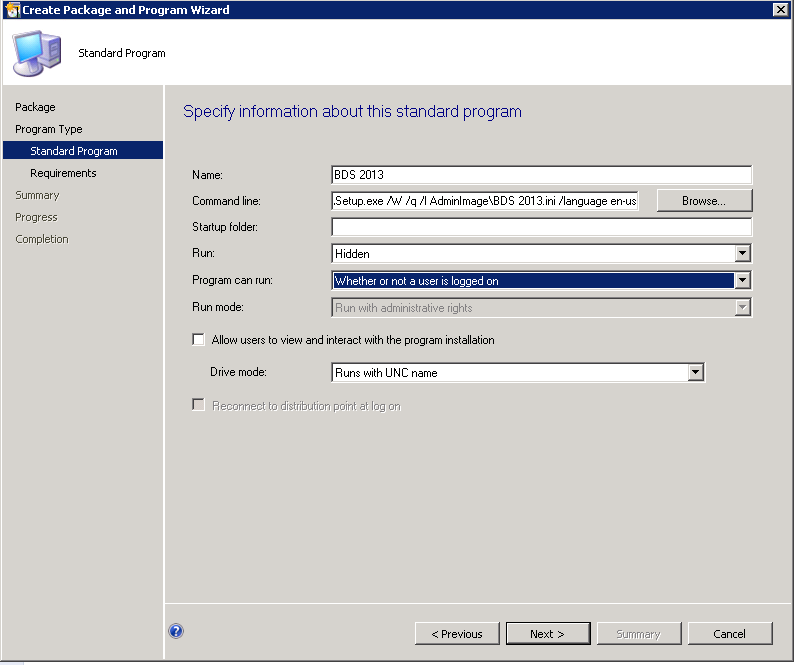Click the greyed-out Summary button
Screen dimensions: 794x665
tap(639, 634)
